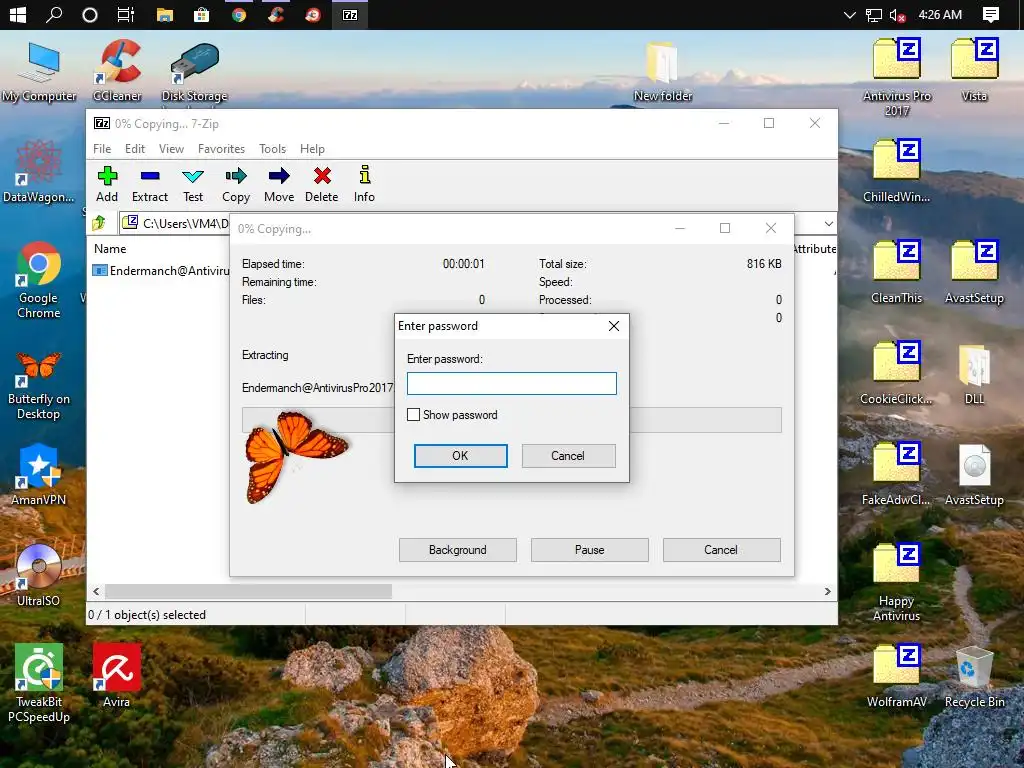
Task: Select the Happy Antivirus archive icon
Action: (x=897, y=583)
